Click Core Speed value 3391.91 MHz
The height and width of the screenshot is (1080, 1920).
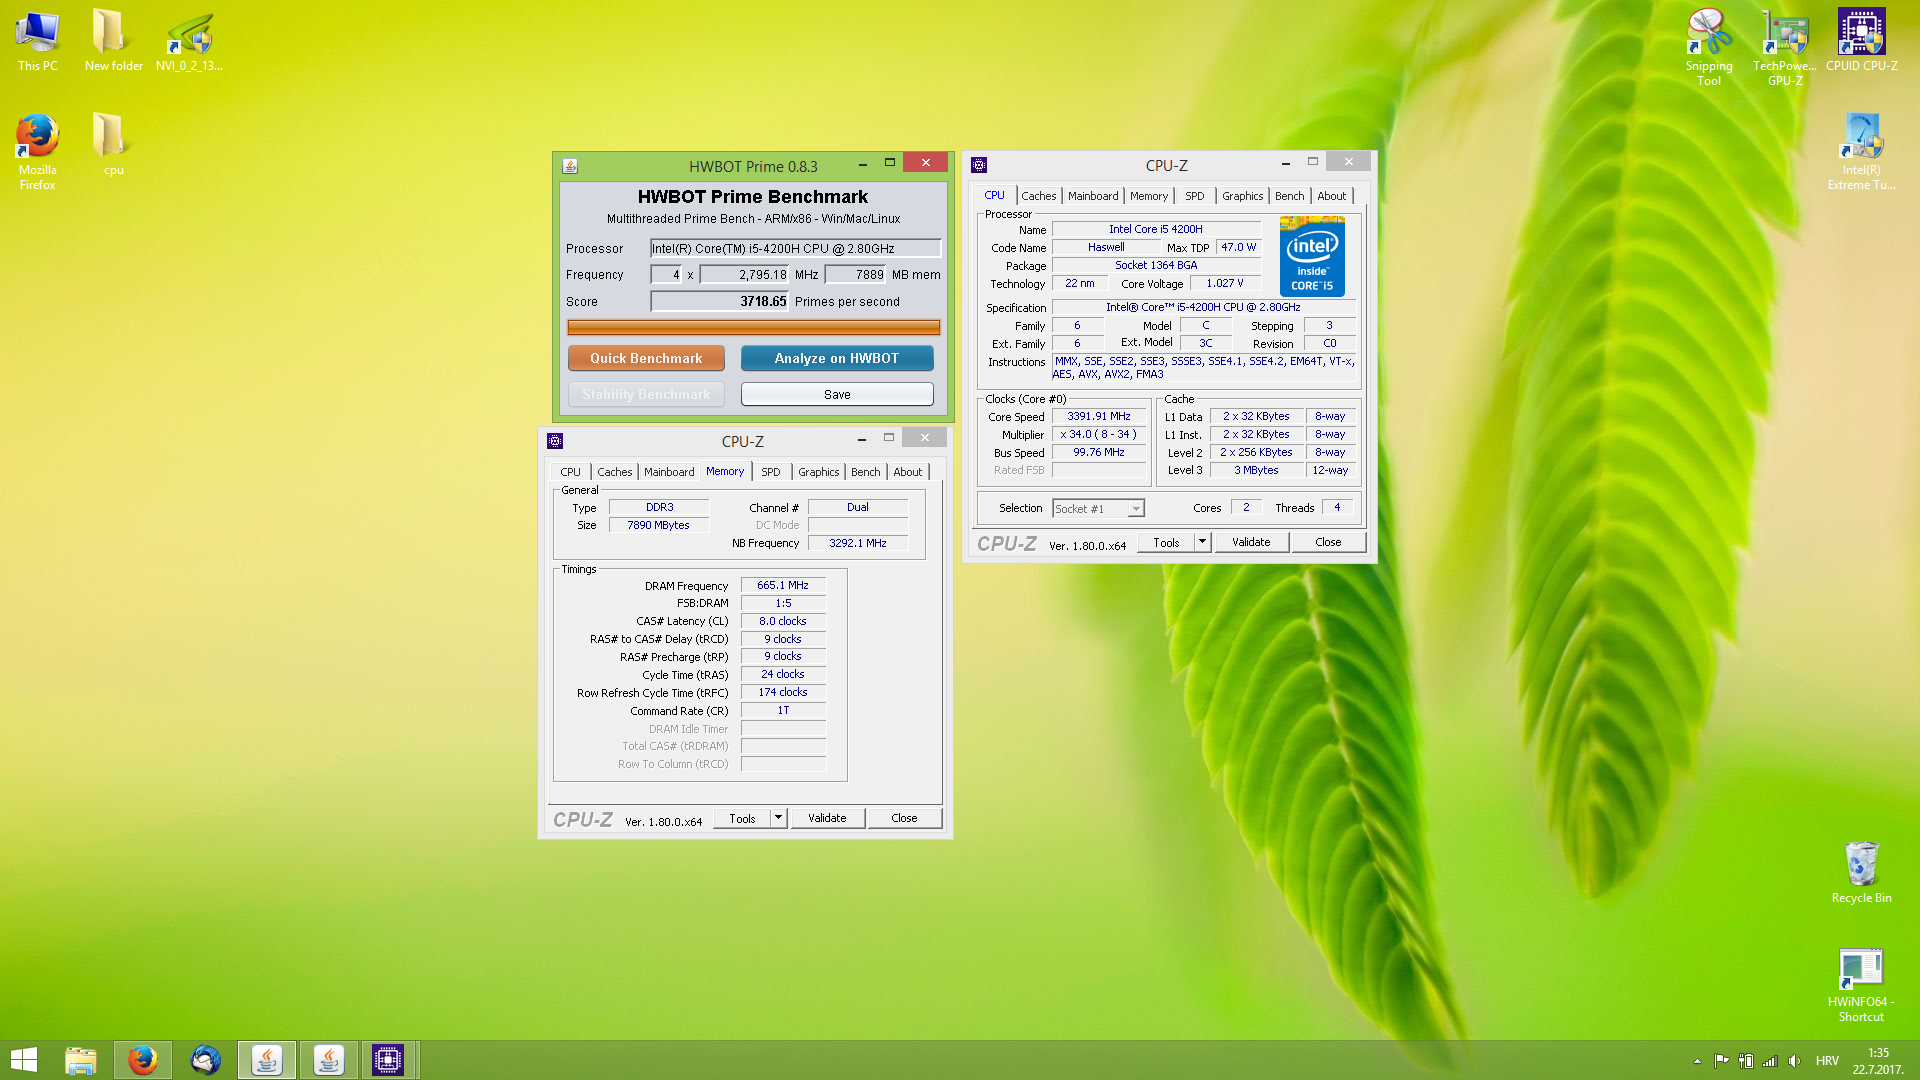tap(1099, 416)
